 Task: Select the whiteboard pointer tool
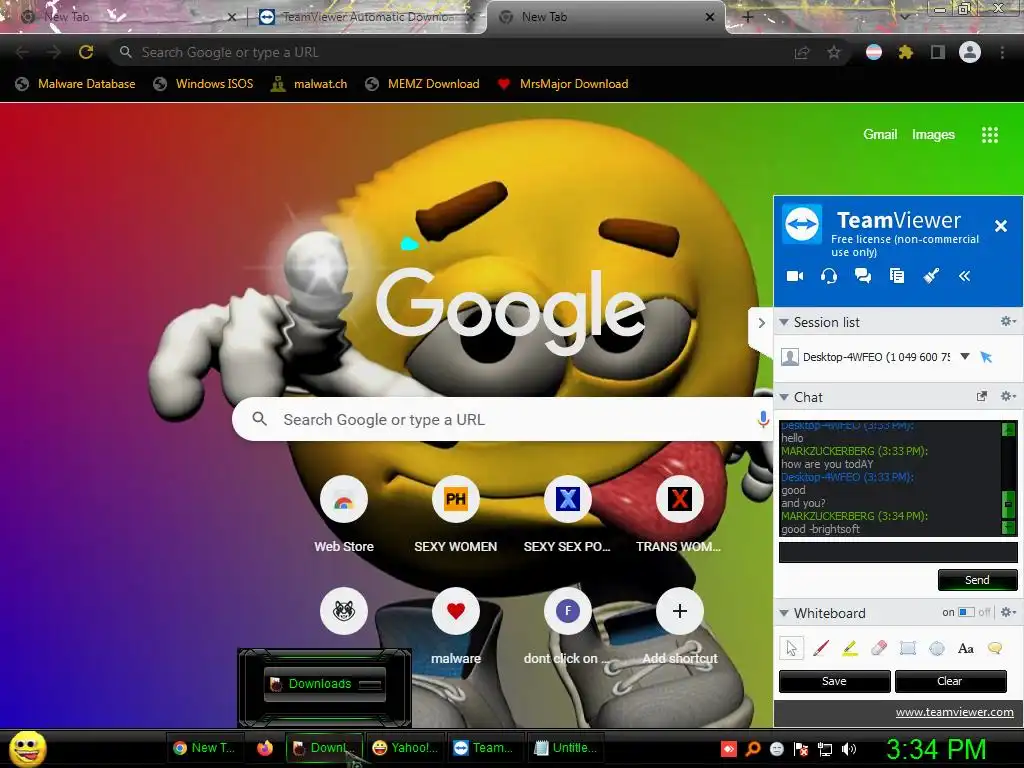pos(792,648)
